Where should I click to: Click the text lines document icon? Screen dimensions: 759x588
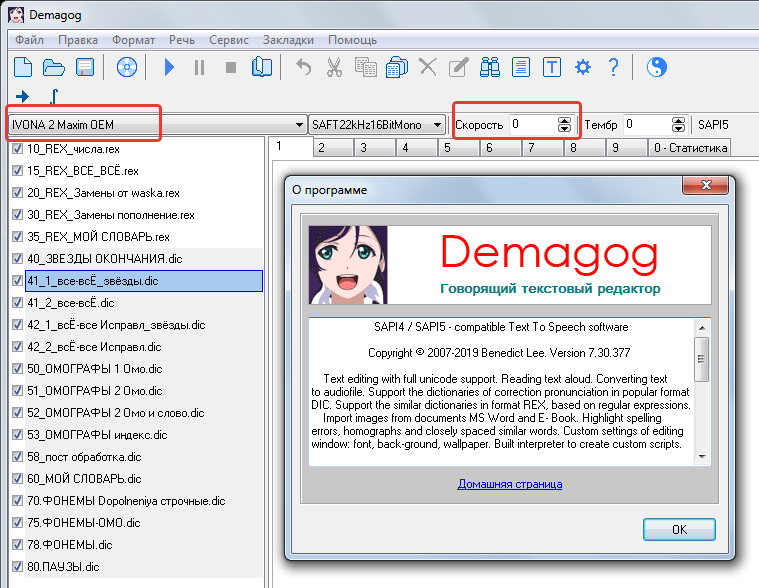pyautogui.click(x=521, y=67)
